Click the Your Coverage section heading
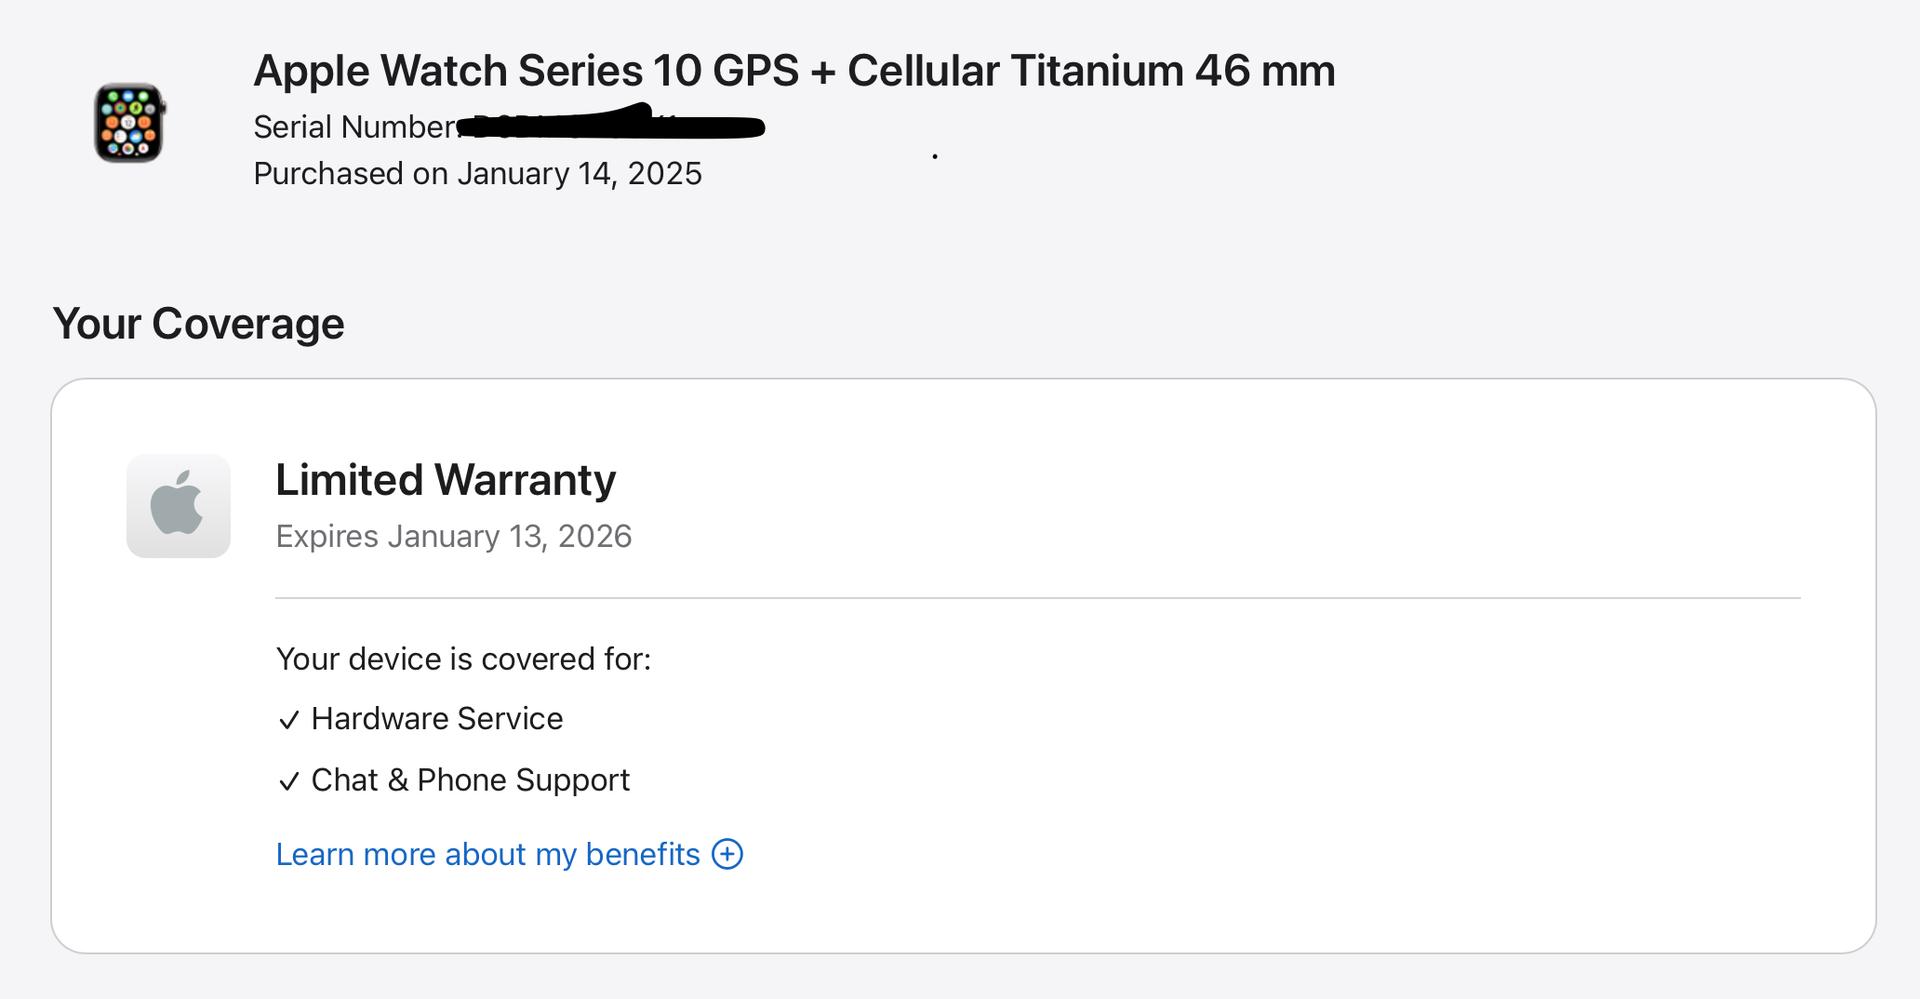The width and height of the screenshot is (1920, 999). pos(198,324)
